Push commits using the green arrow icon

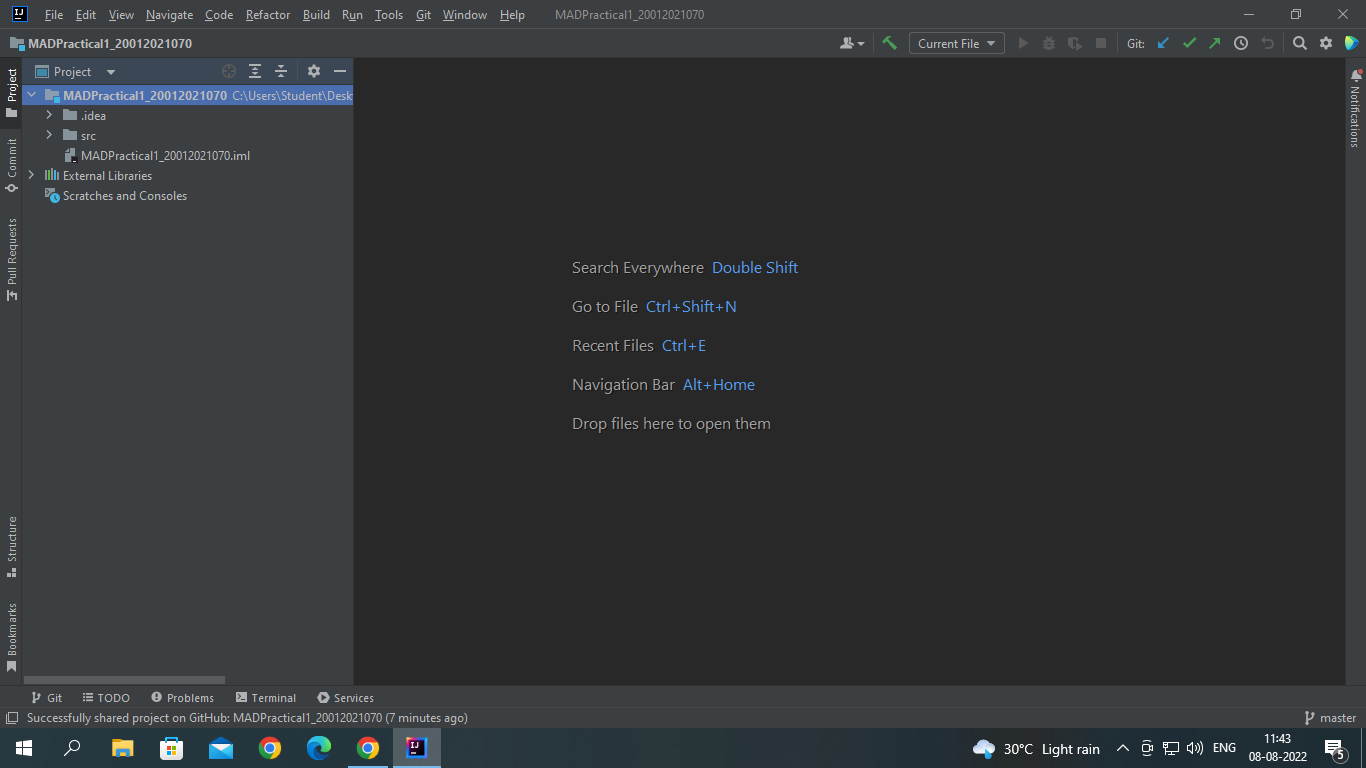[1214, 43]
